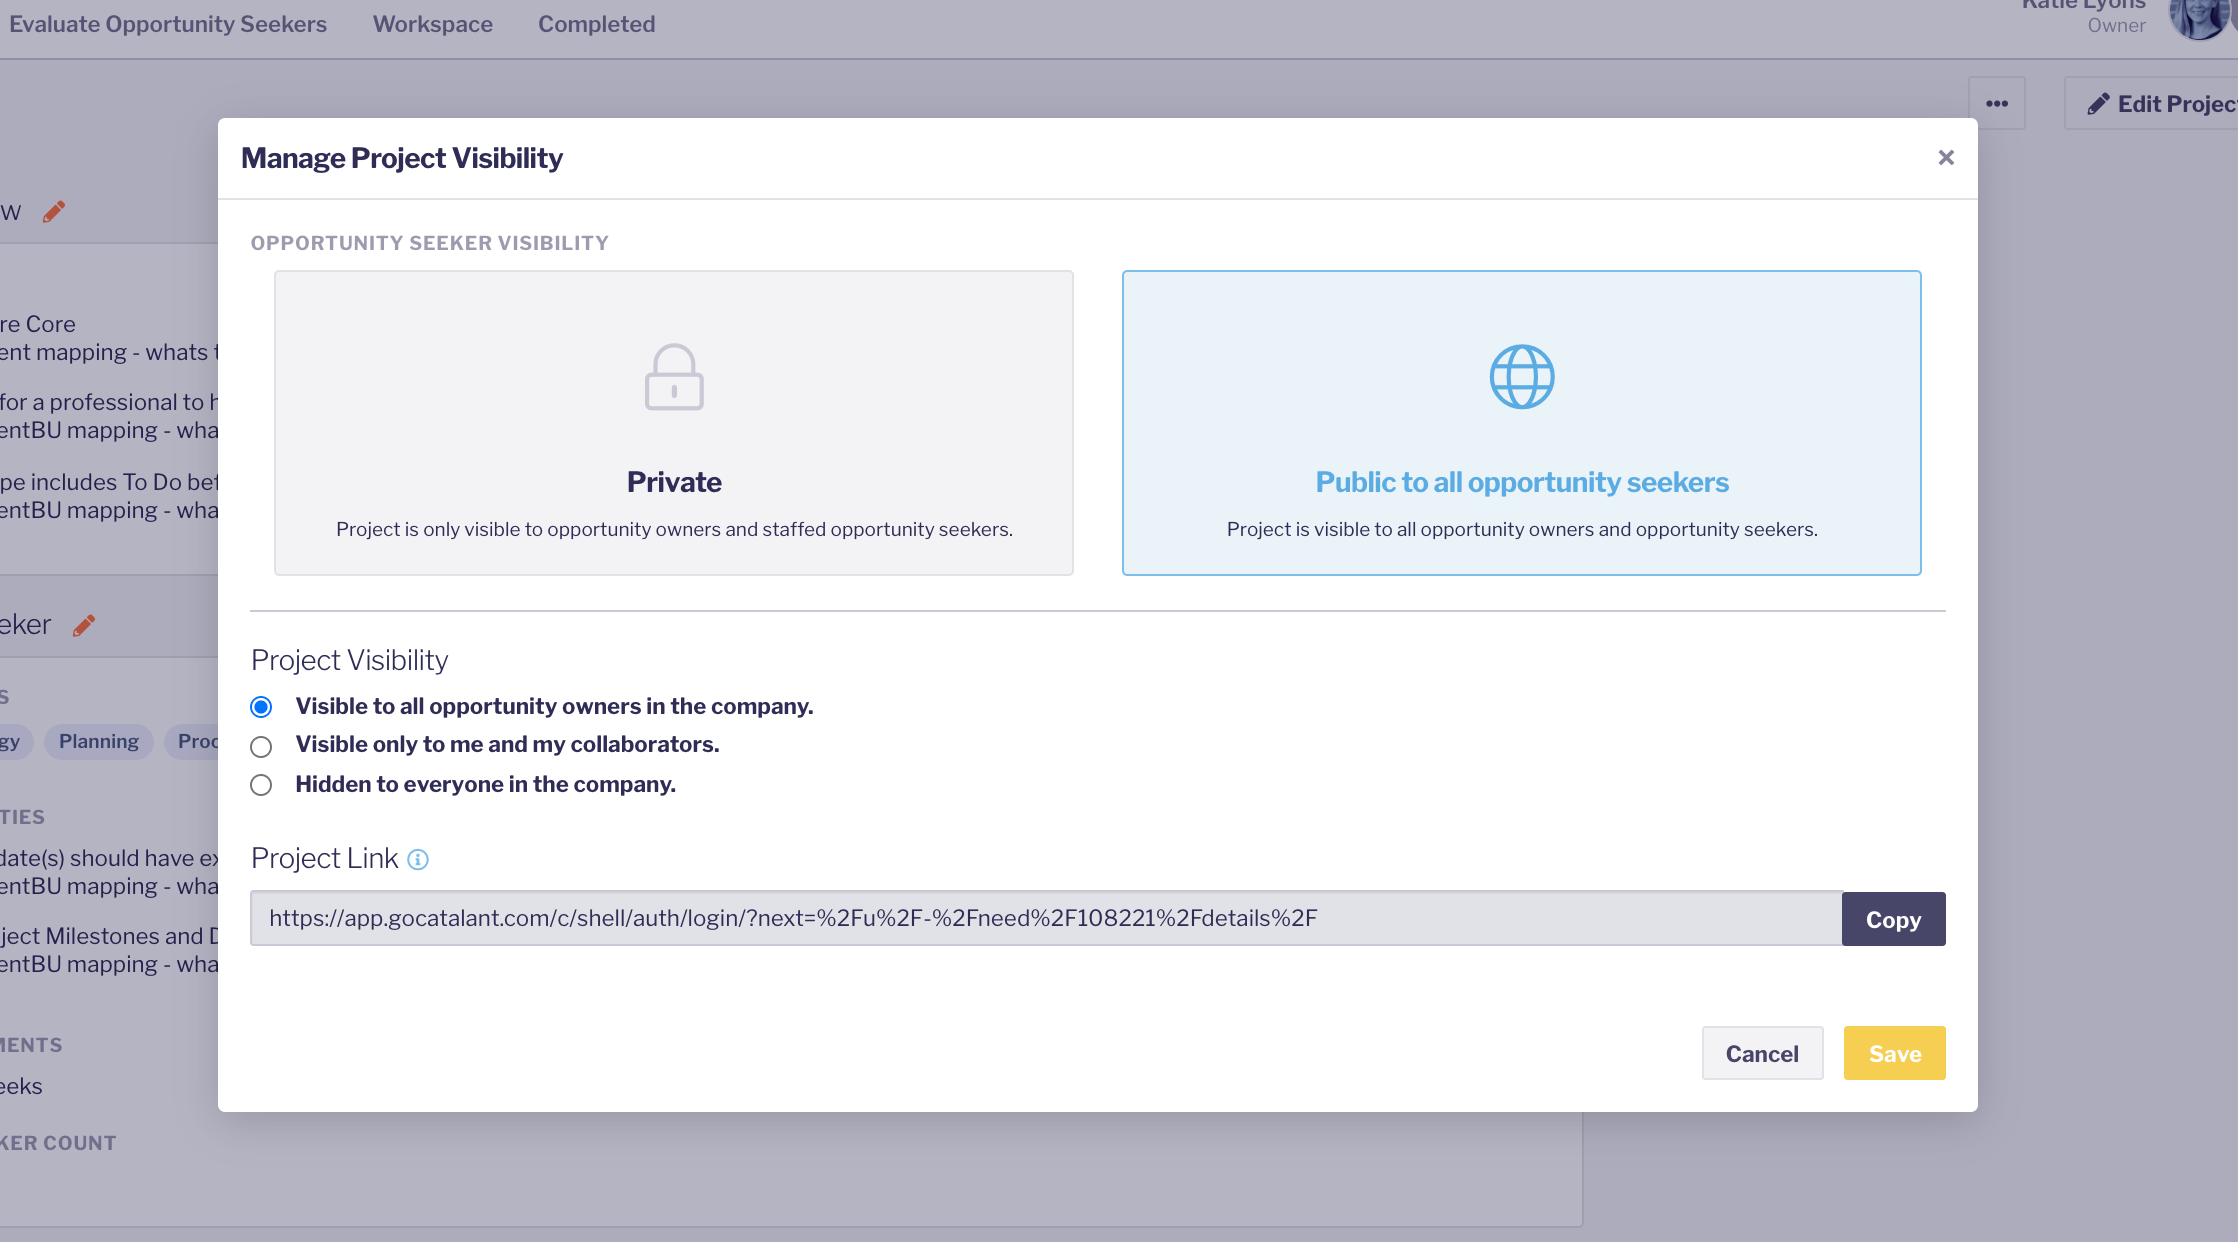This screenshot has height=1242, width=2238.
Task: Select 'Visible only to me and my collaborators'
Action: 261,746
